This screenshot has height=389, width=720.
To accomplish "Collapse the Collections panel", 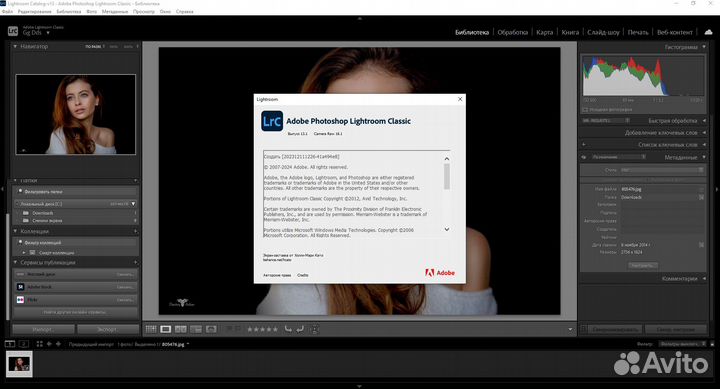I will 15,231.
